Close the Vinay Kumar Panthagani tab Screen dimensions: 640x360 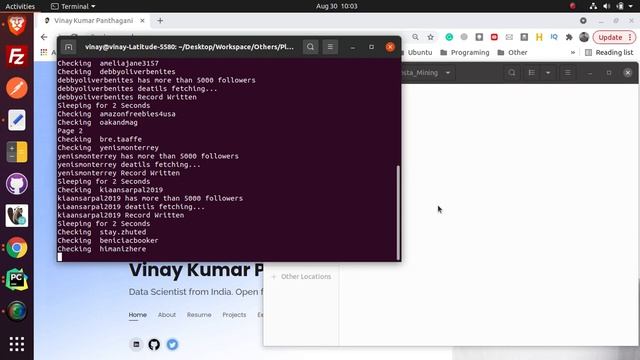click(x=142, y=20)
